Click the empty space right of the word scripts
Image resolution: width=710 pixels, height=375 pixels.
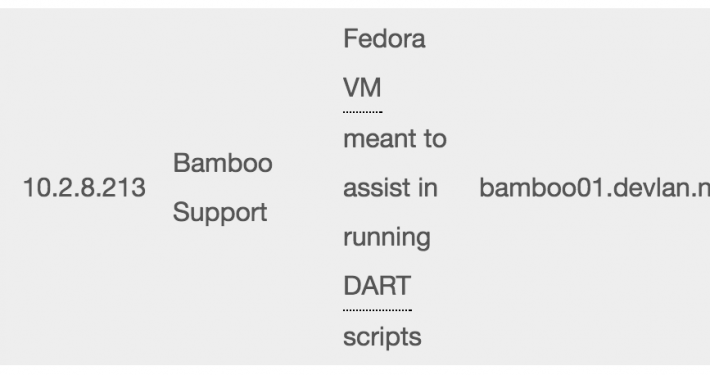(566, 337)
